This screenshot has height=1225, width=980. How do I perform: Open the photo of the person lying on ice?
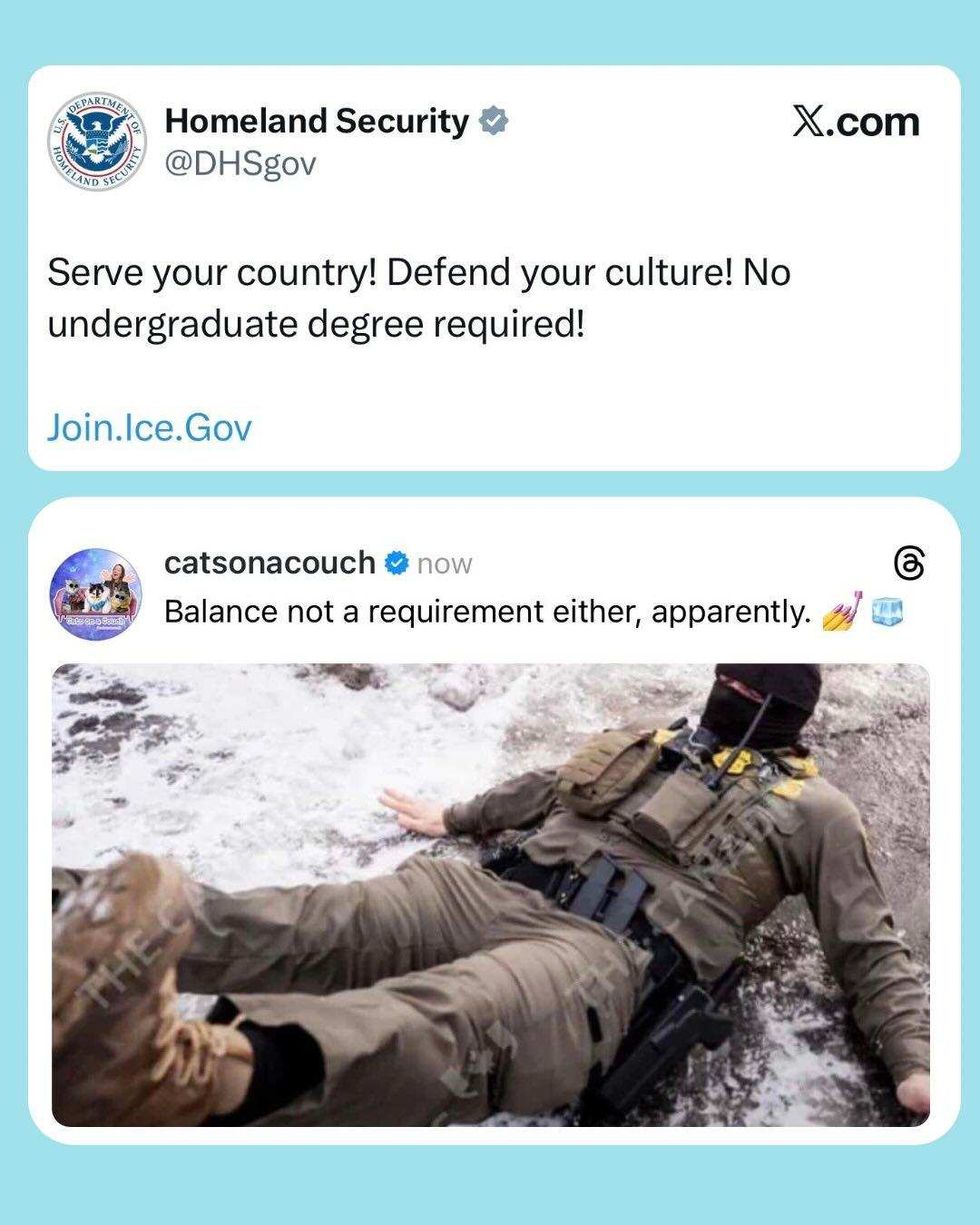pos(490,894)
